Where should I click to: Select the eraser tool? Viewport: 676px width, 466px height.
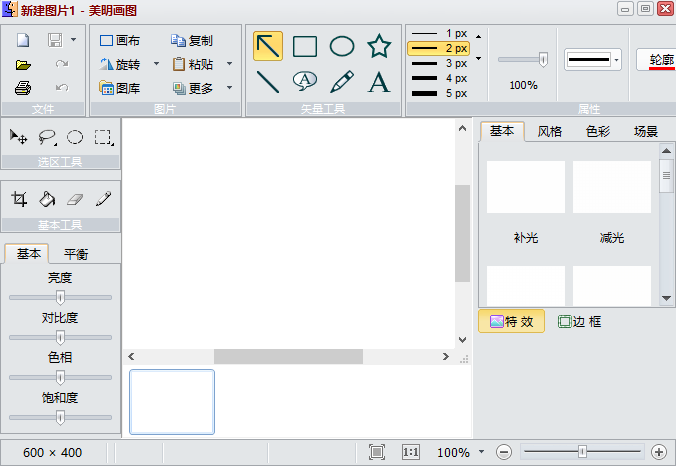coord(75,199)
